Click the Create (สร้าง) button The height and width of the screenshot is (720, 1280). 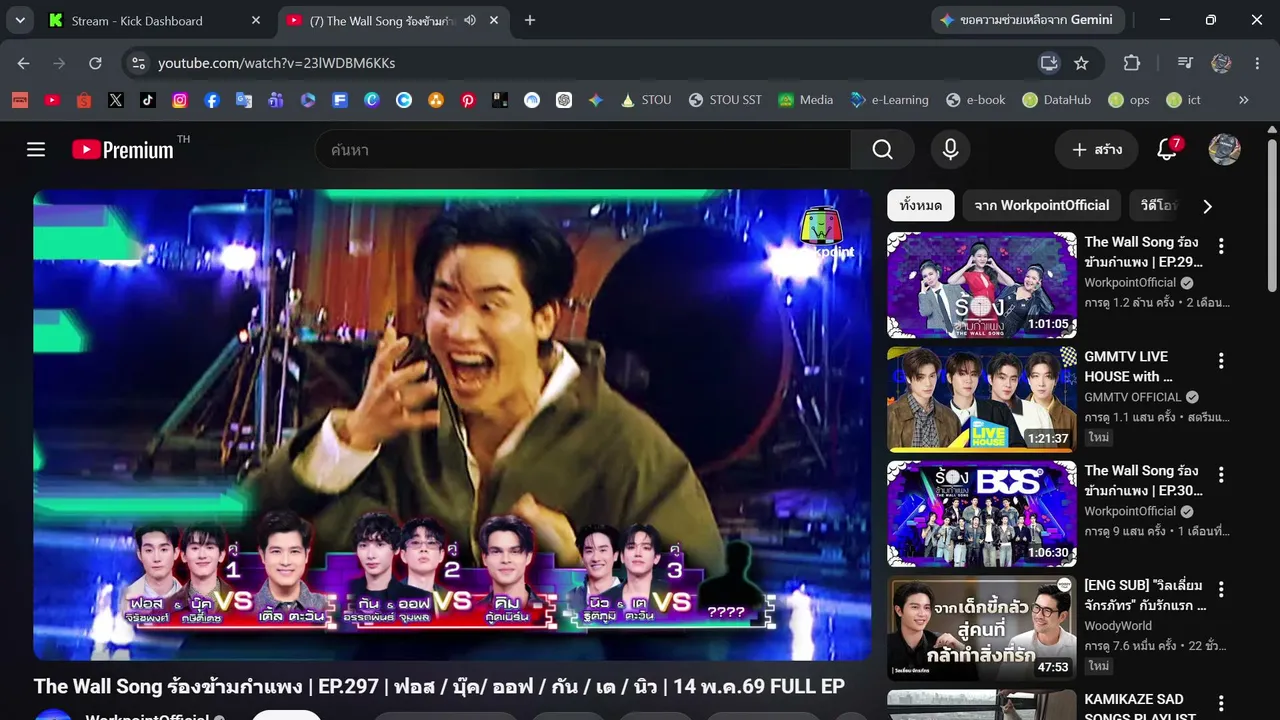tap(1096, 150)
